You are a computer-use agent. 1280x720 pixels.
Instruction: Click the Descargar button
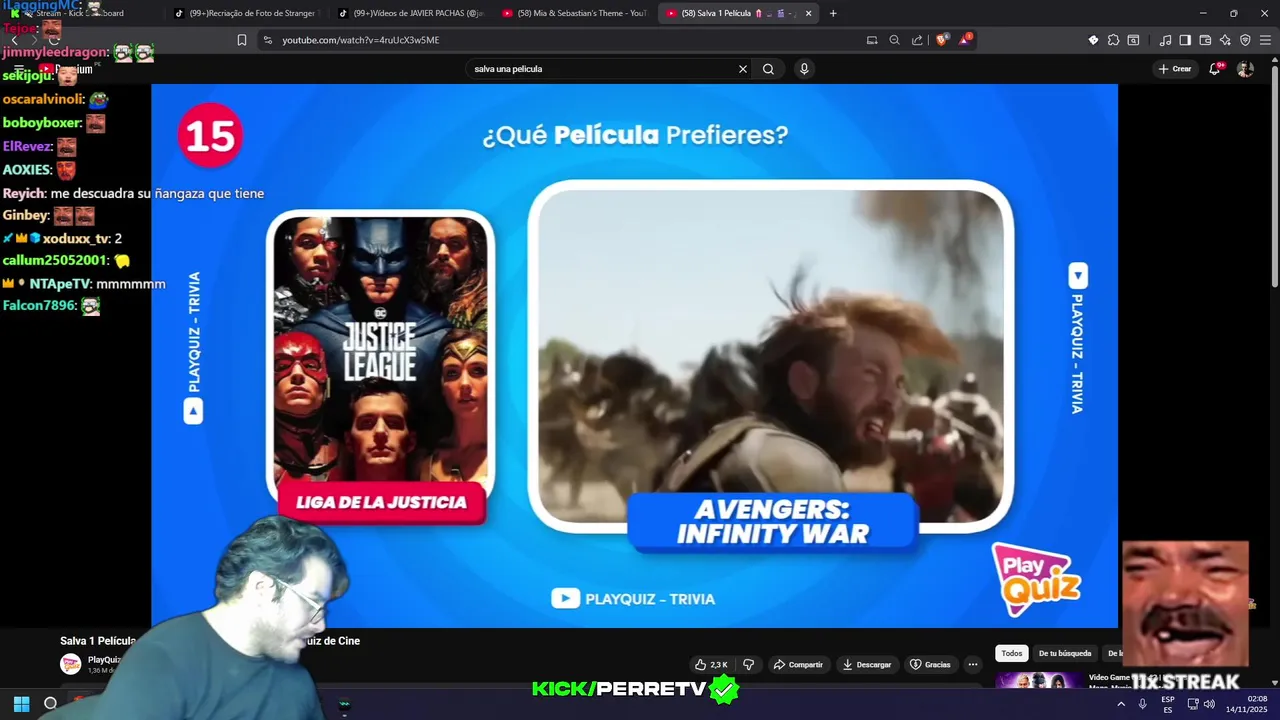click(x=866, y=664)
